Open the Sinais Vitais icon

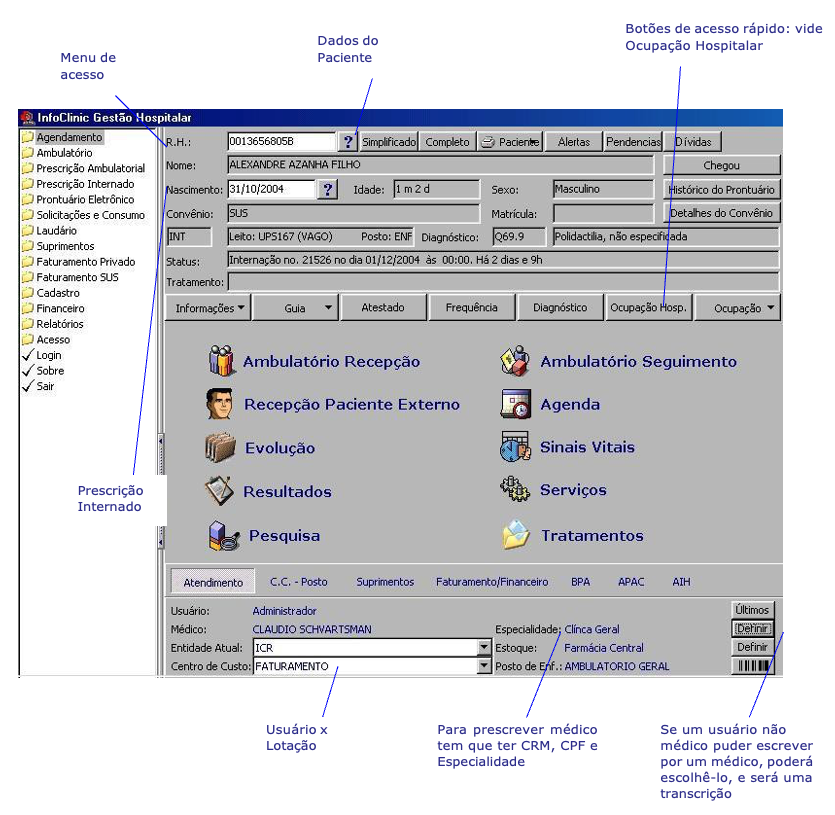pos(515,447)
